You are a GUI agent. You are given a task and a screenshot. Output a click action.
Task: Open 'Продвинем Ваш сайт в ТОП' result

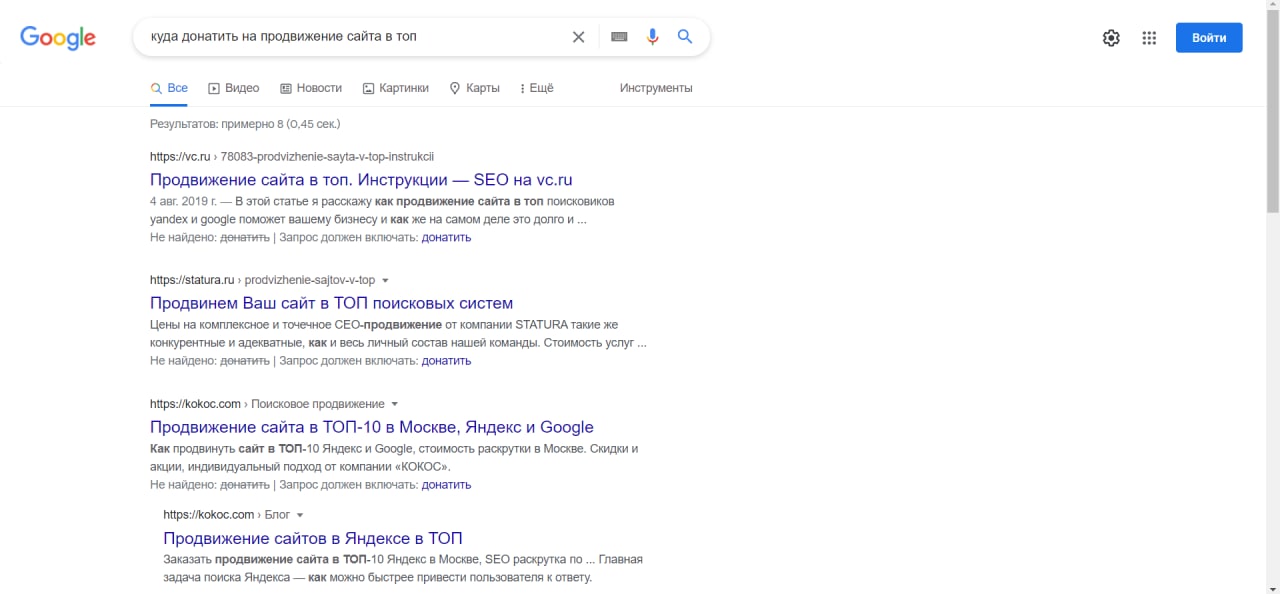331,303
